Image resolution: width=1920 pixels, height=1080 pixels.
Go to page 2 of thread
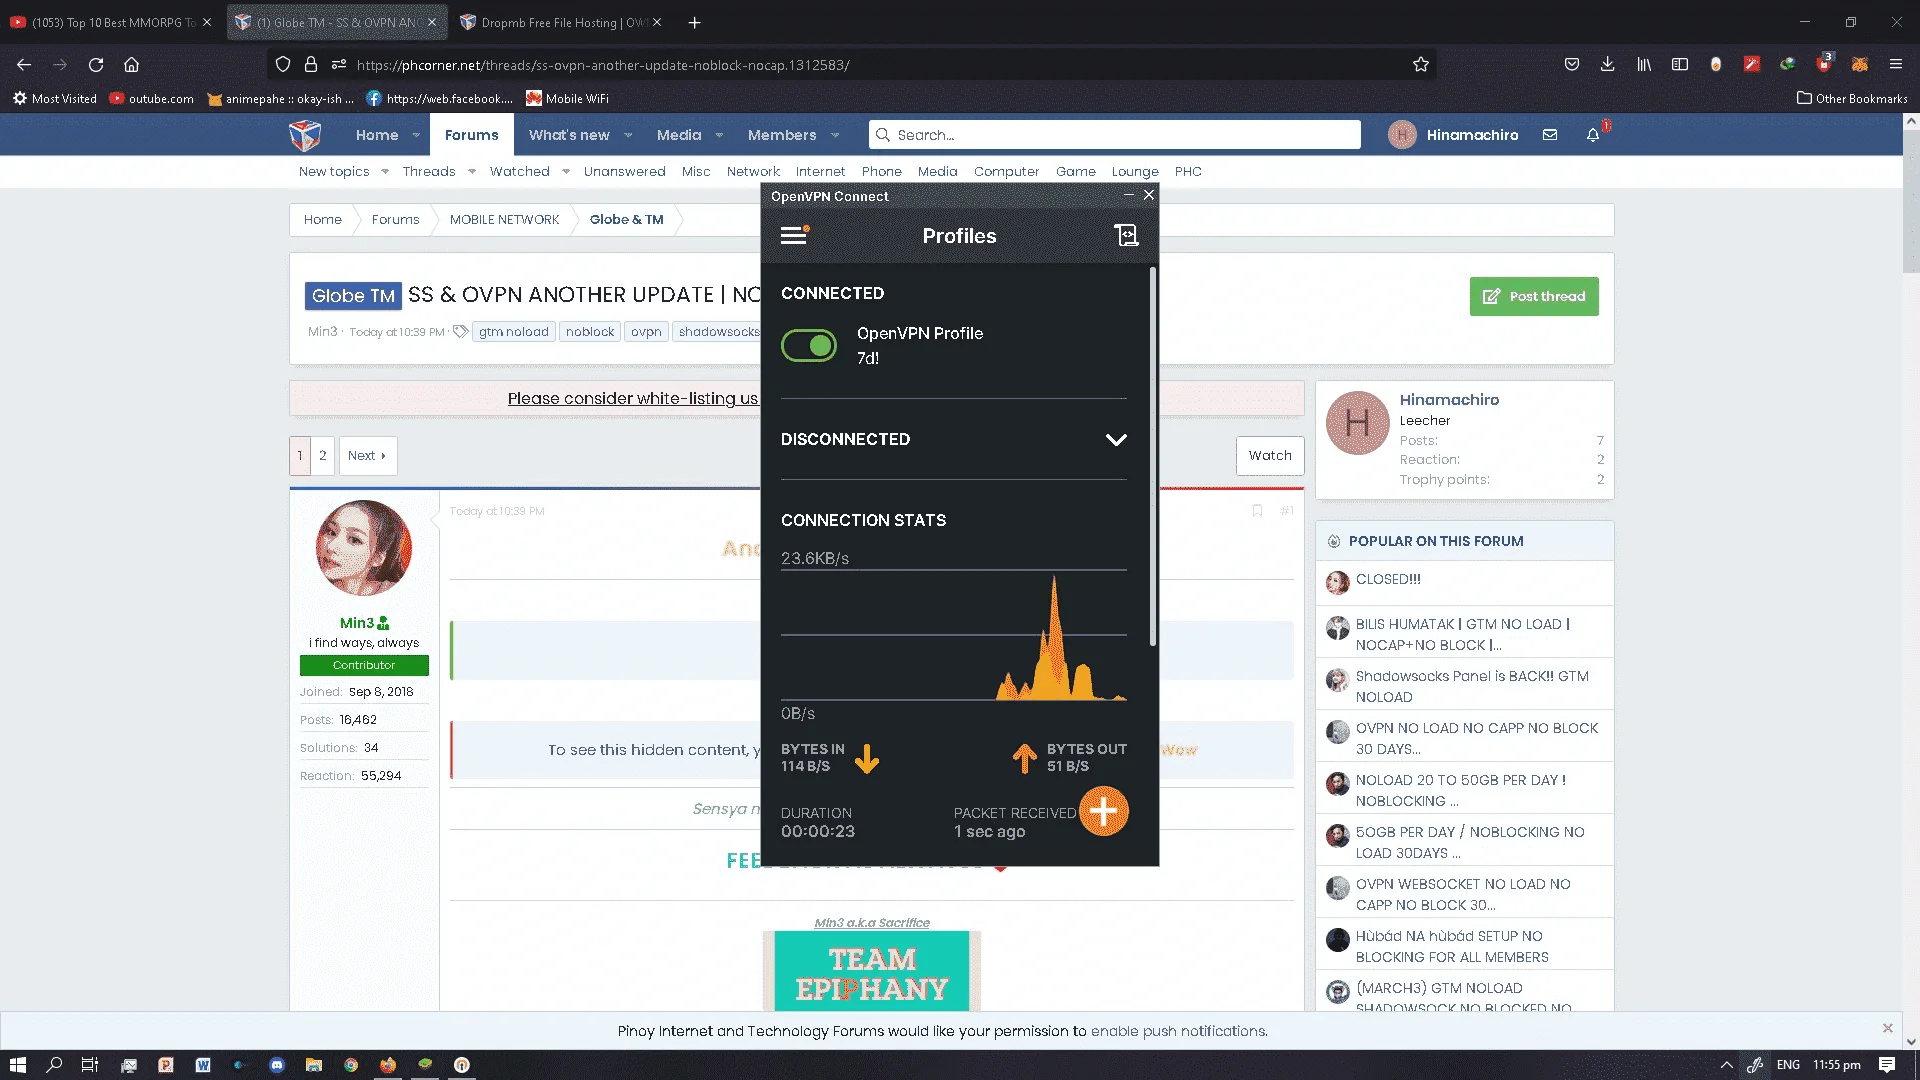[x=322, y=455]
